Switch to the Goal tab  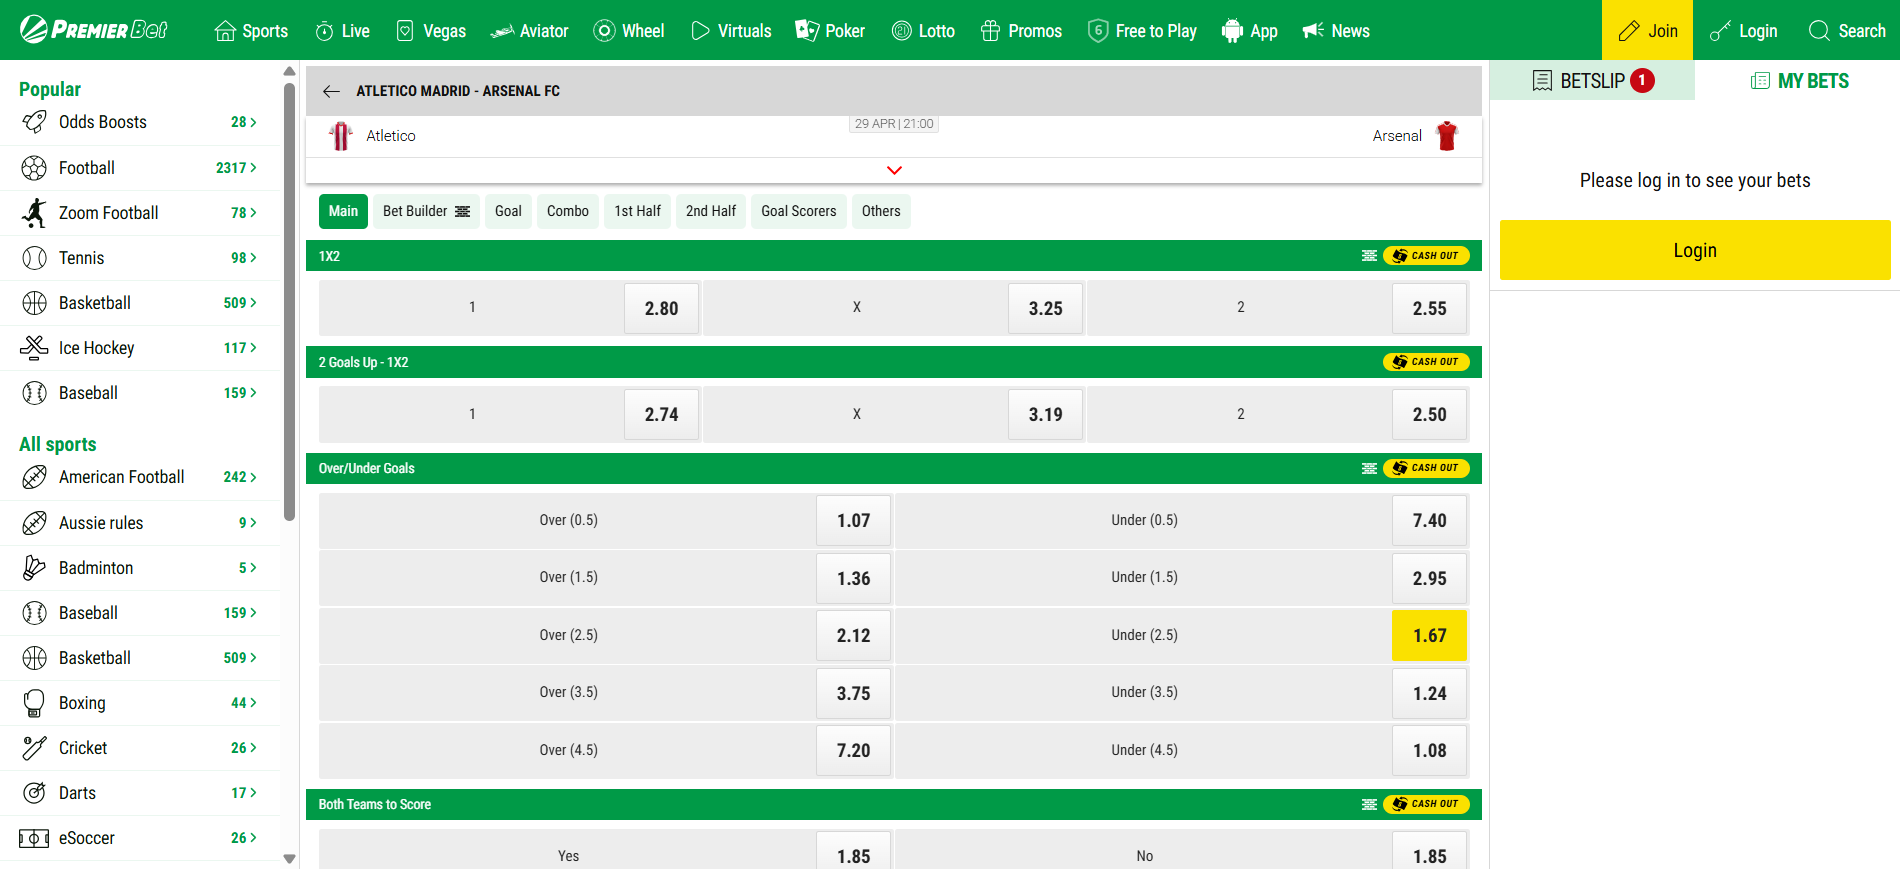(508, 211)
